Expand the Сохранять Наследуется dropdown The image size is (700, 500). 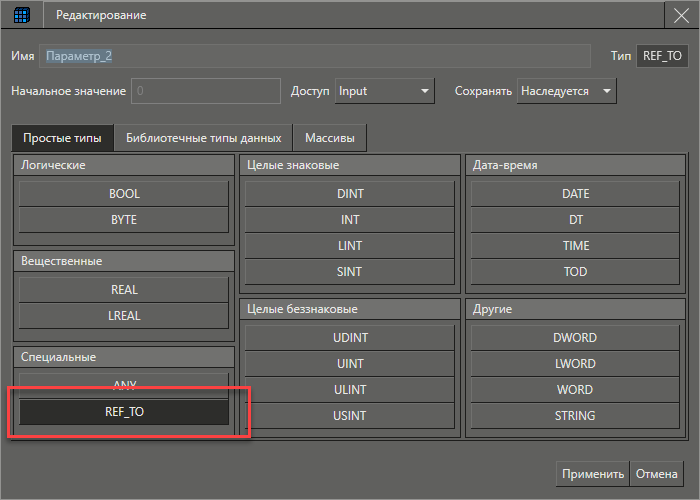(566, 91)
